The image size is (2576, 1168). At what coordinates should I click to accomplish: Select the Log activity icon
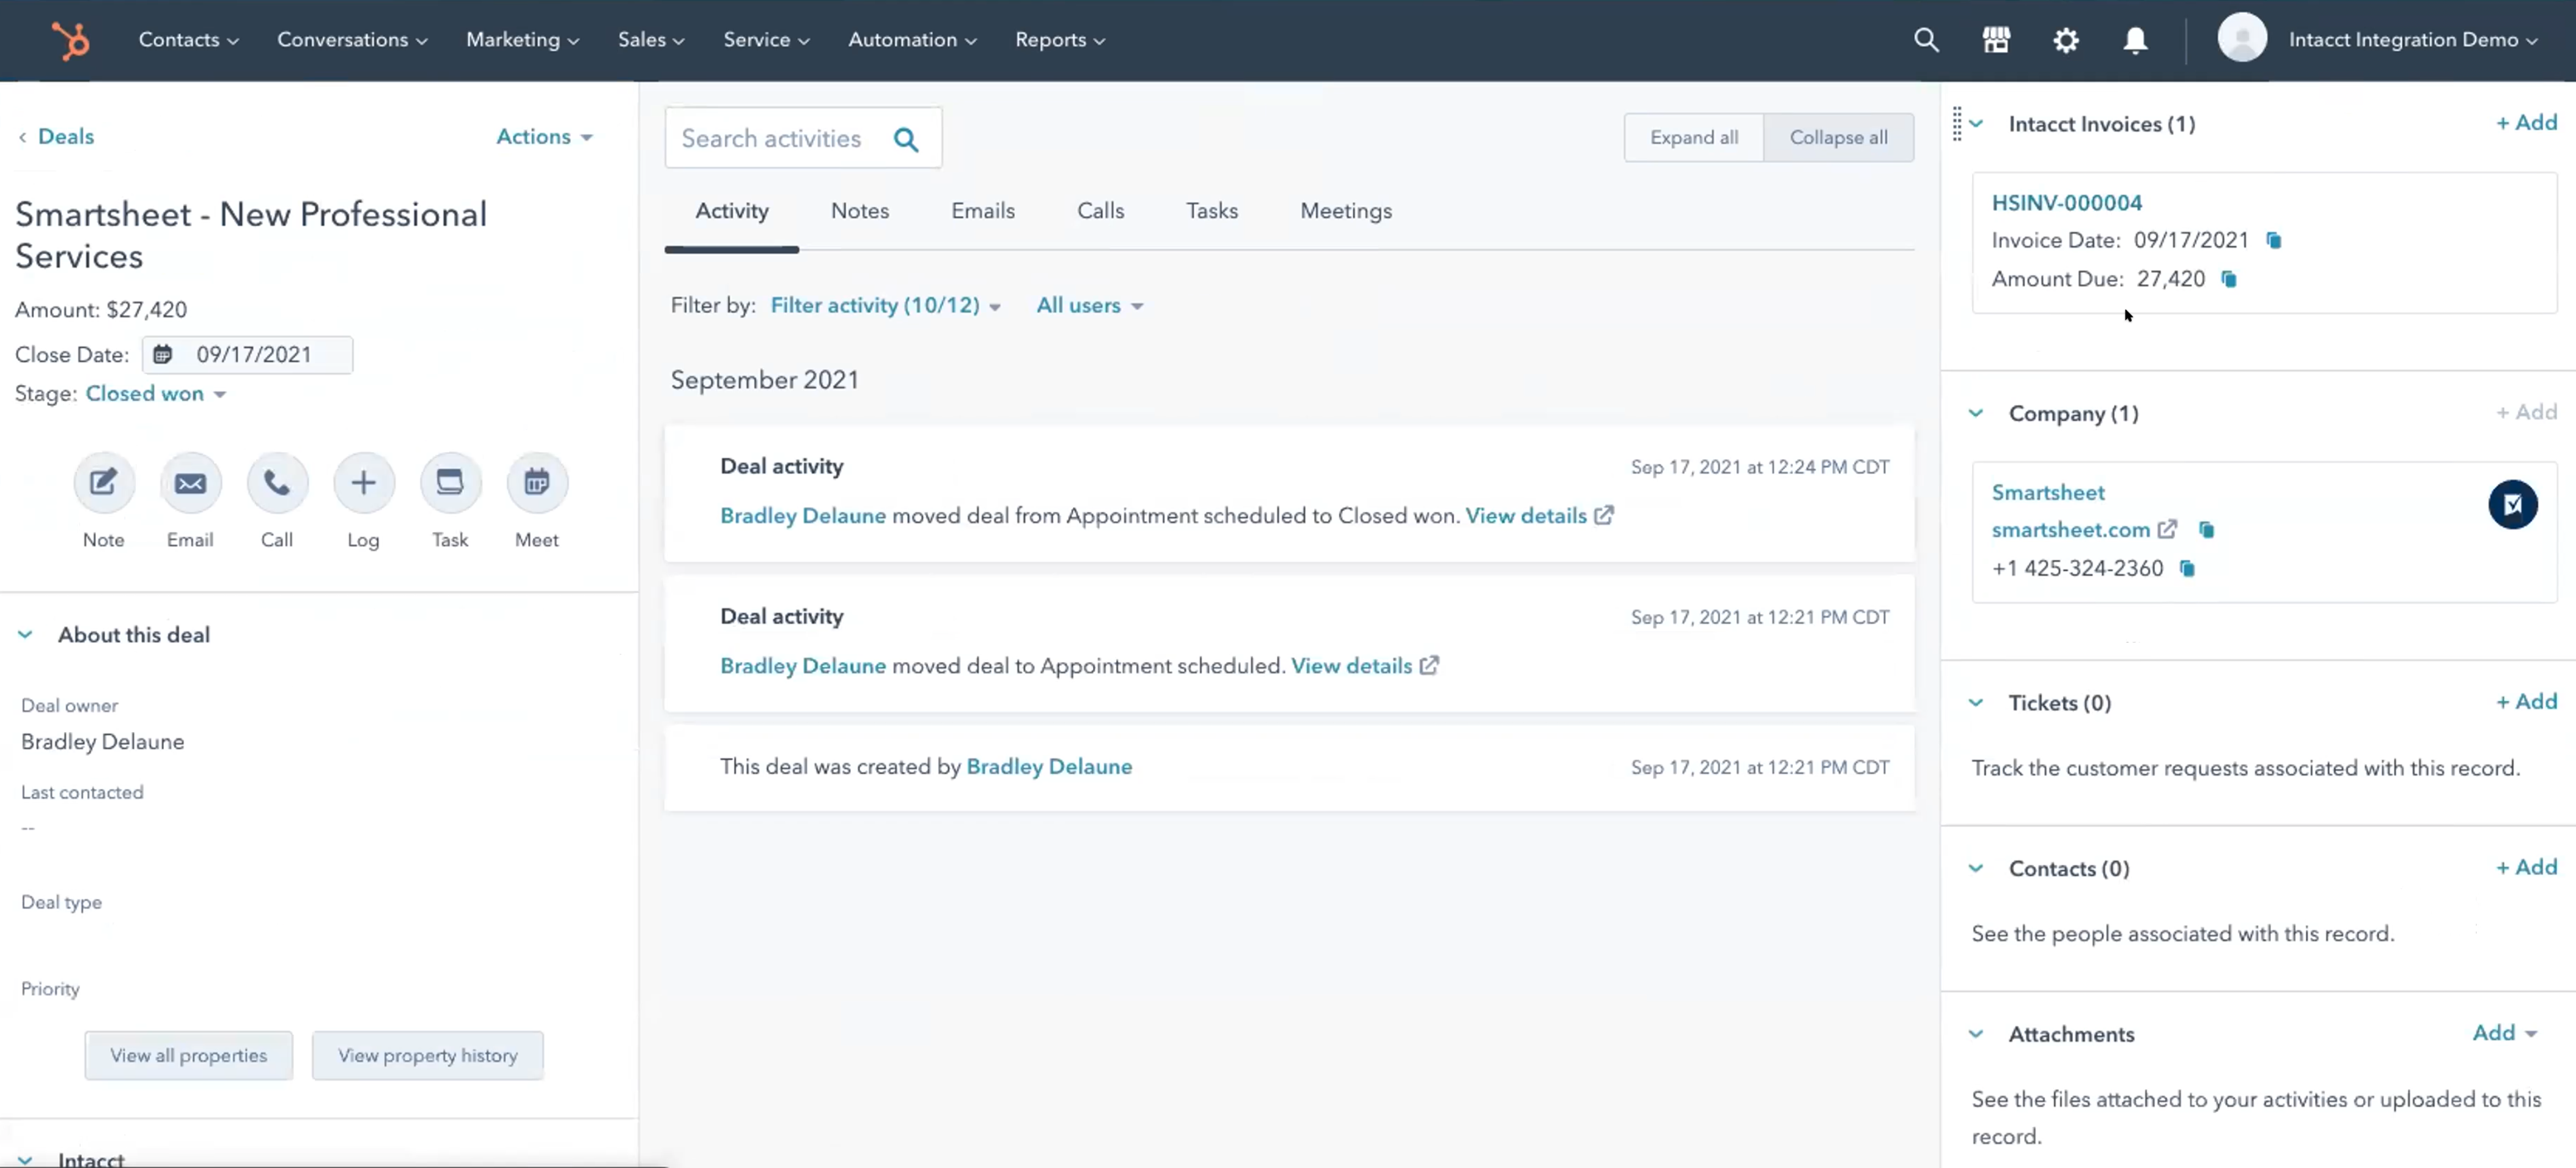click(x=363, y=482)
